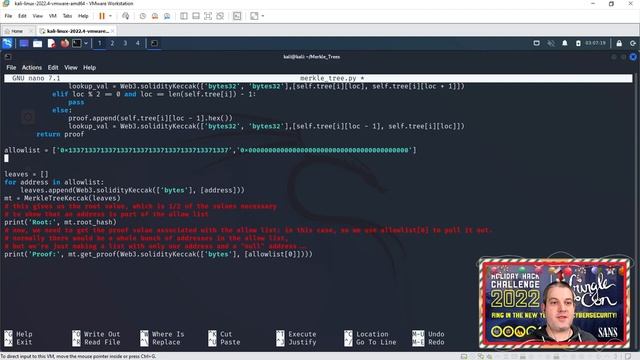The height and width of the screenshot is (360, 640).
Task: Click the allowlist assignment line in nano
Action: 210,150
